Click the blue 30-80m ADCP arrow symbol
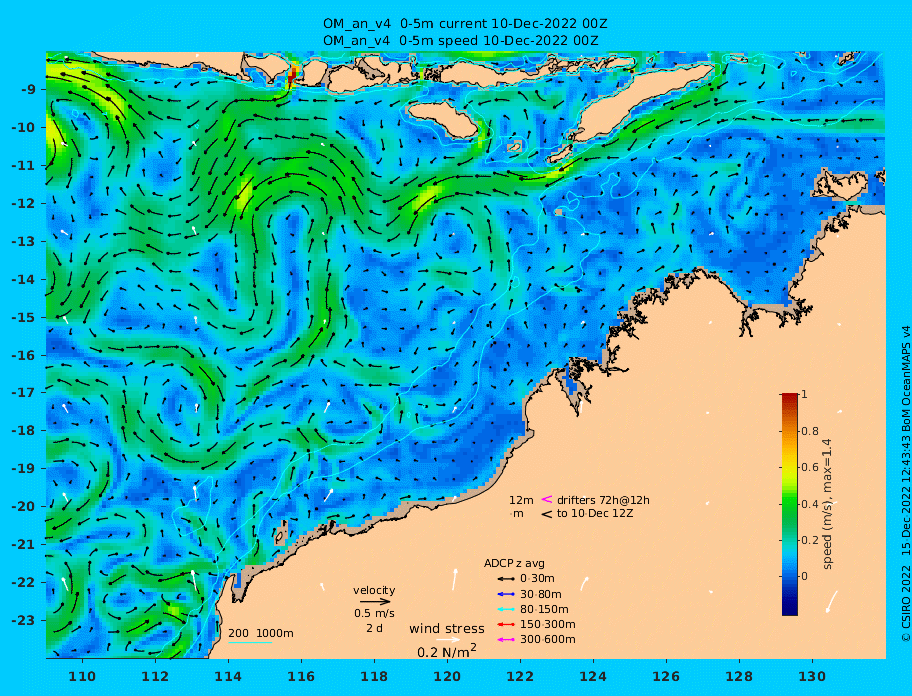Viewport: 912px width, 696px height. pos(506,594)
